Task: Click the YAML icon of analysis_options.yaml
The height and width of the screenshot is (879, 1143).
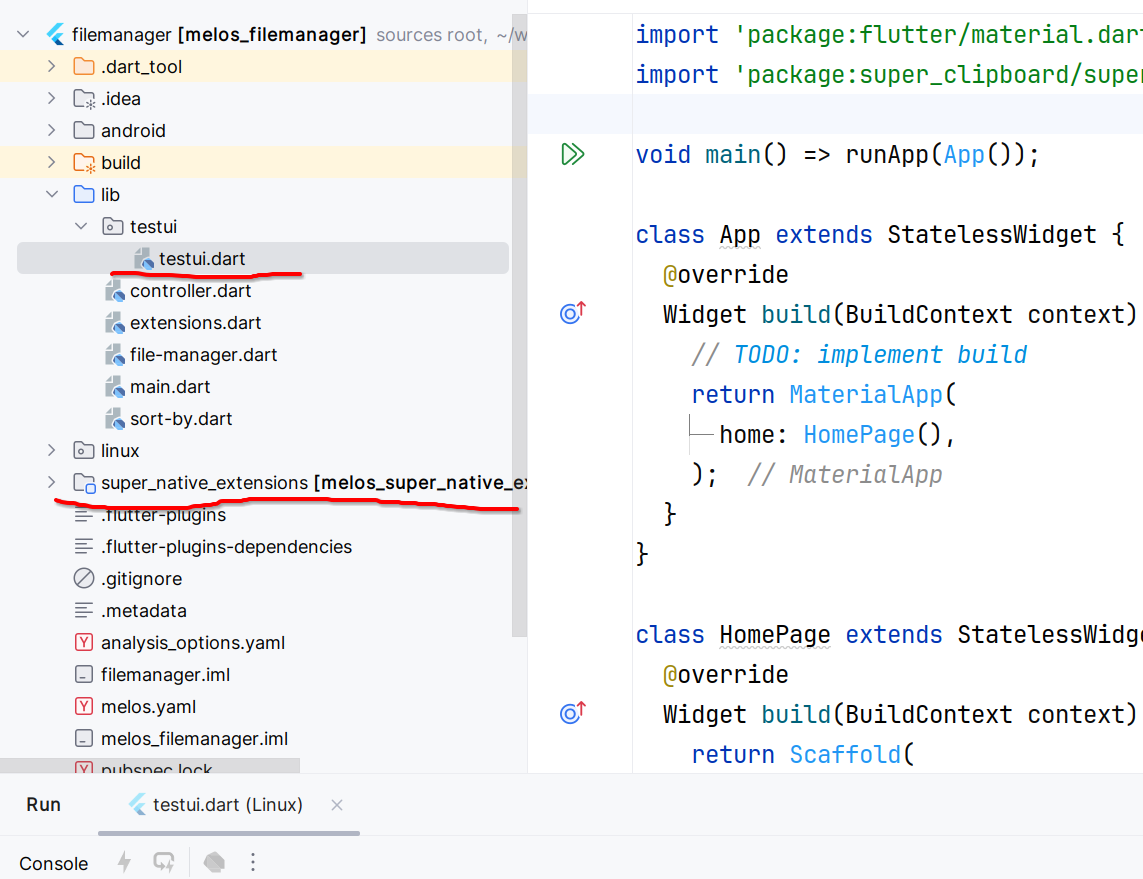Action: (x=84, y=643)
